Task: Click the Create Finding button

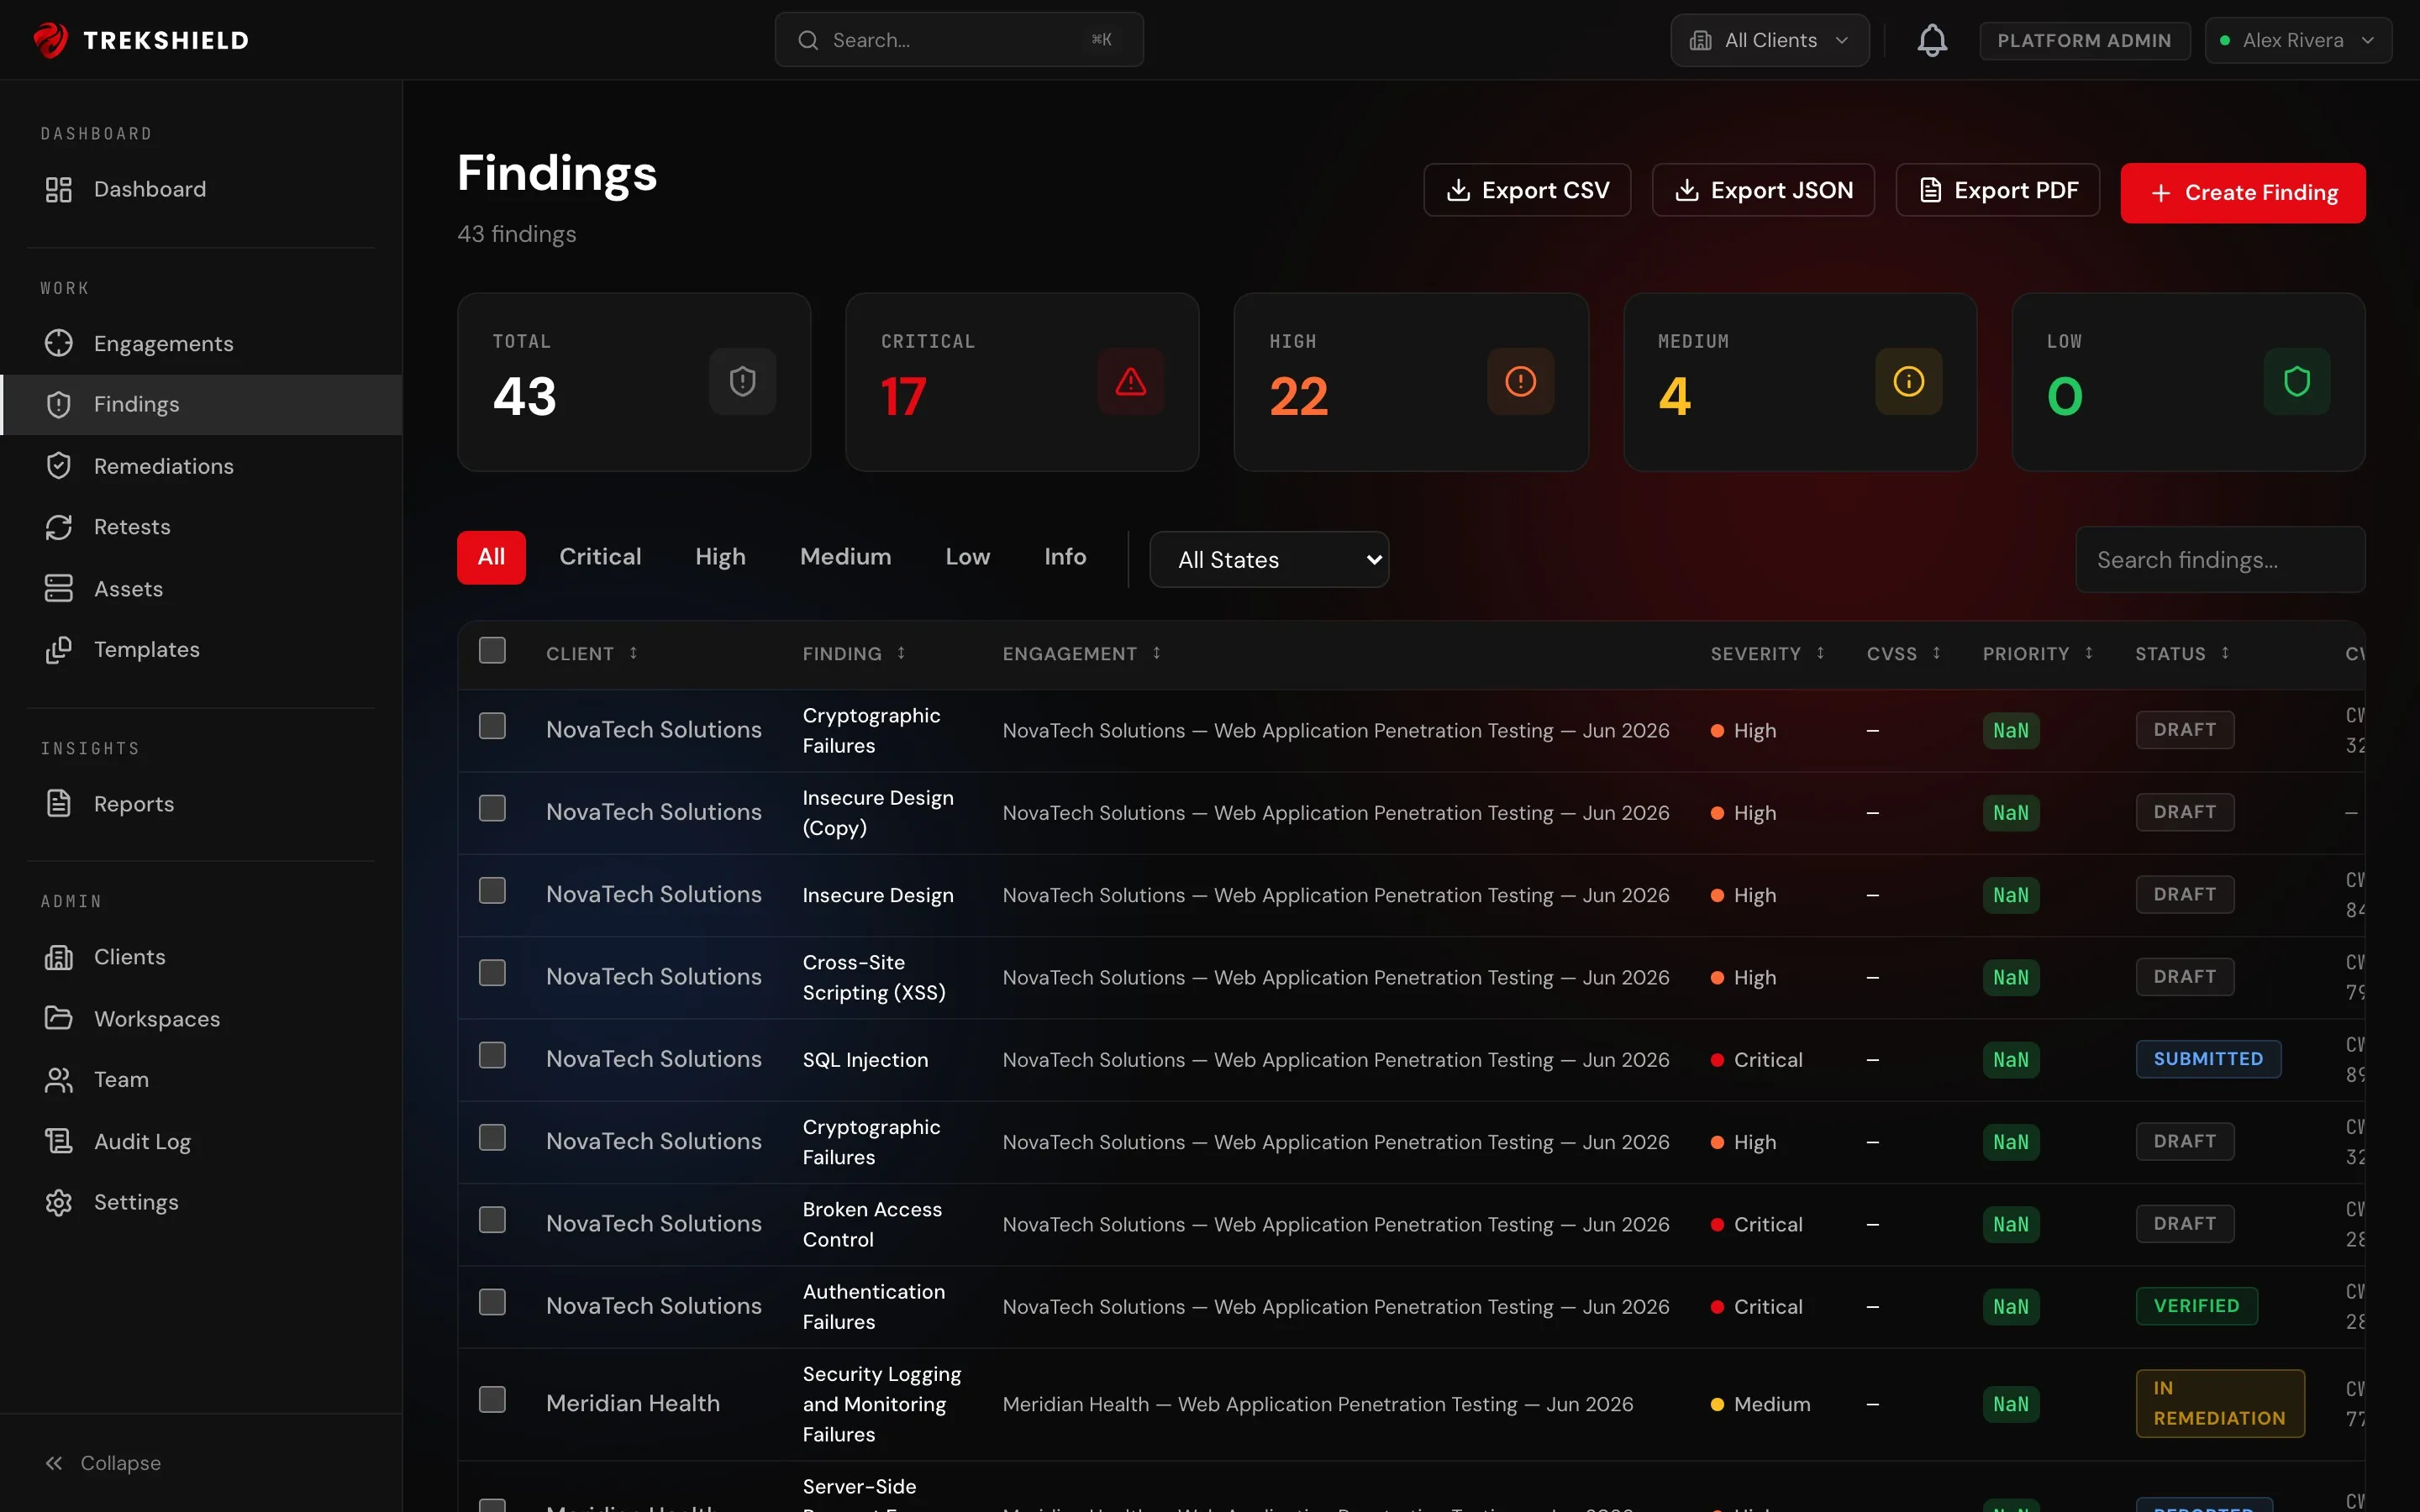Action: [2243, 193]
